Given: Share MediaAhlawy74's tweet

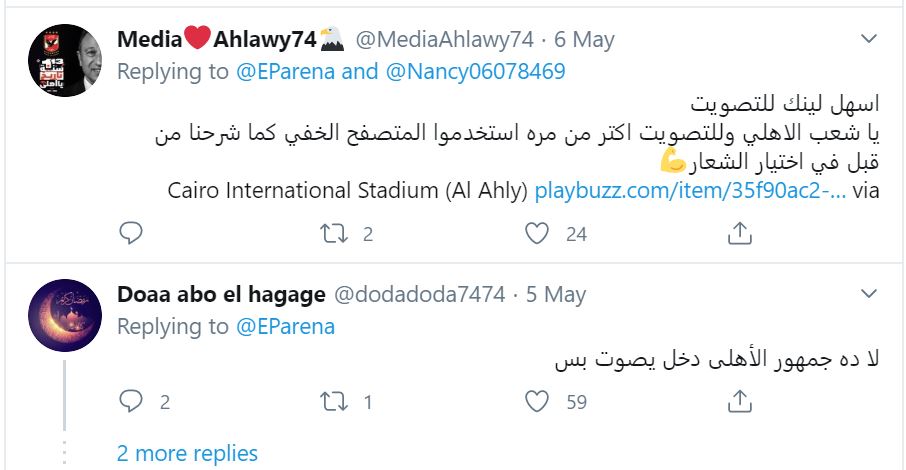Looking at the screenshot, I should point(739,234).
